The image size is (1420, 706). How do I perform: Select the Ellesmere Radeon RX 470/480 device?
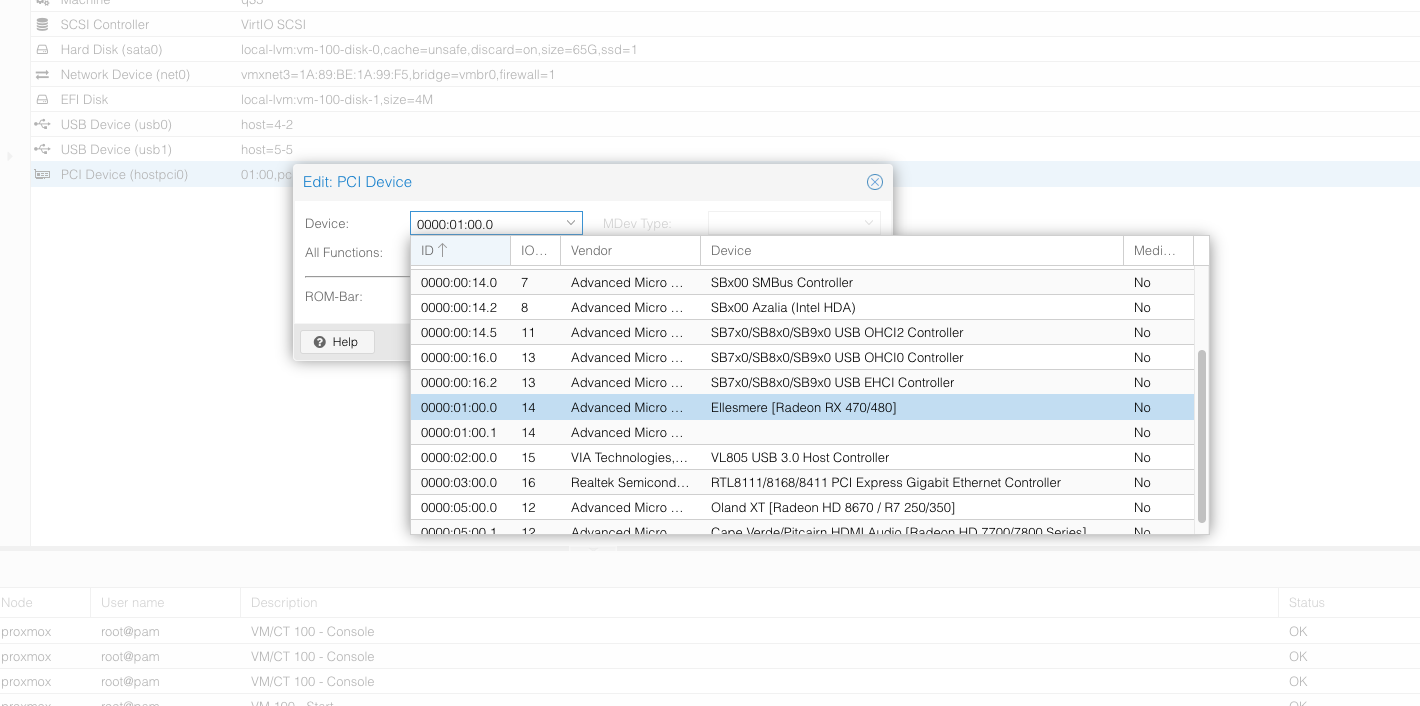(802, 408)
